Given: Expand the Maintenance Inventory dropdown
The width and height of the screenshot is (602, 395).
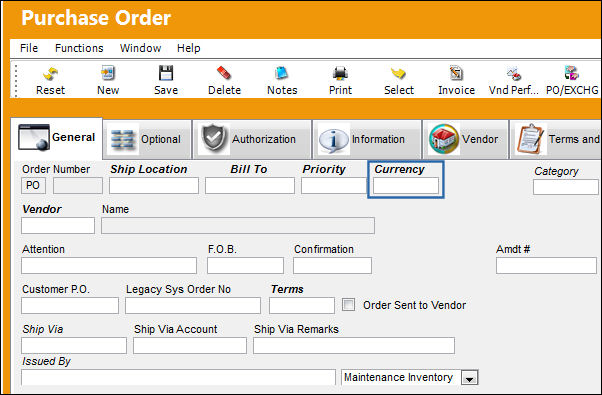Looking at the screenshot, I should coord(470,378).
